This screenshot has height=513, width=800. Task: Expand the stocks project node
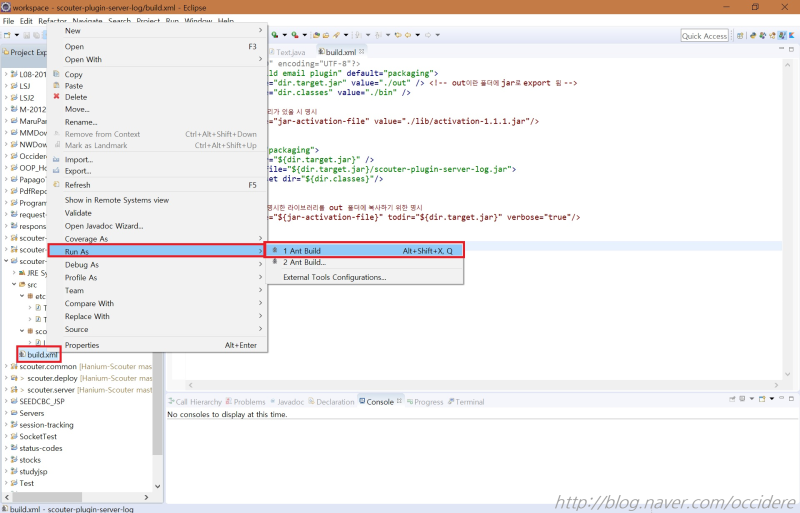(6, 459)
